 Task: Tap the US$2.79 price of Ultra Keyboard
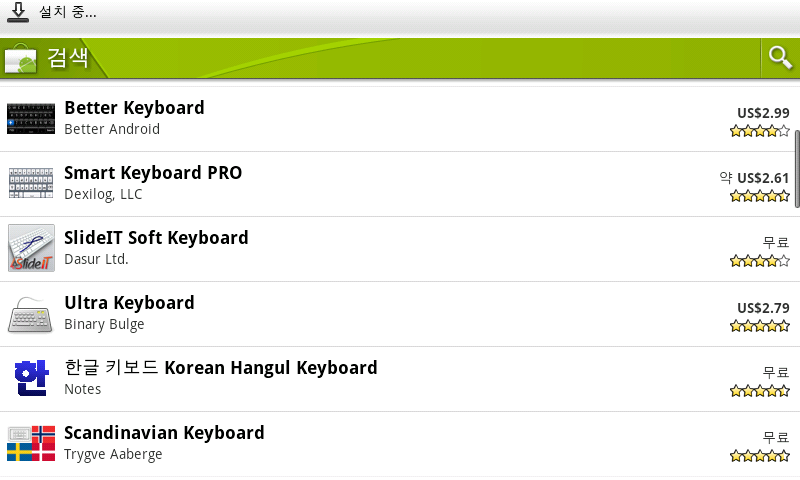(x=763, y=308)
